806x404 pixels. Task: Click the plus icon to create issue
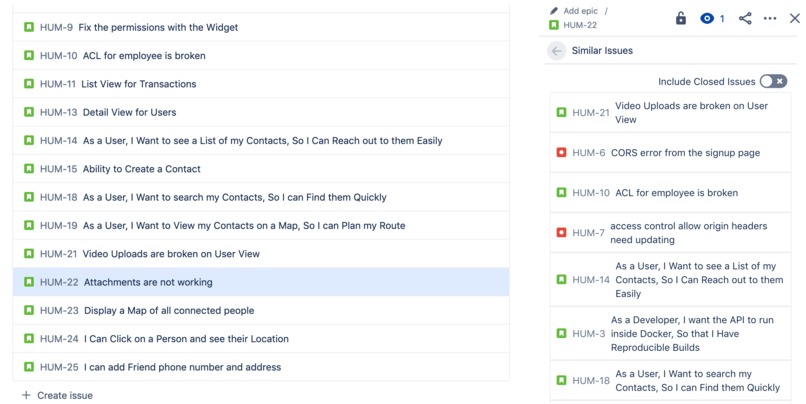click(x=26, y=395)
